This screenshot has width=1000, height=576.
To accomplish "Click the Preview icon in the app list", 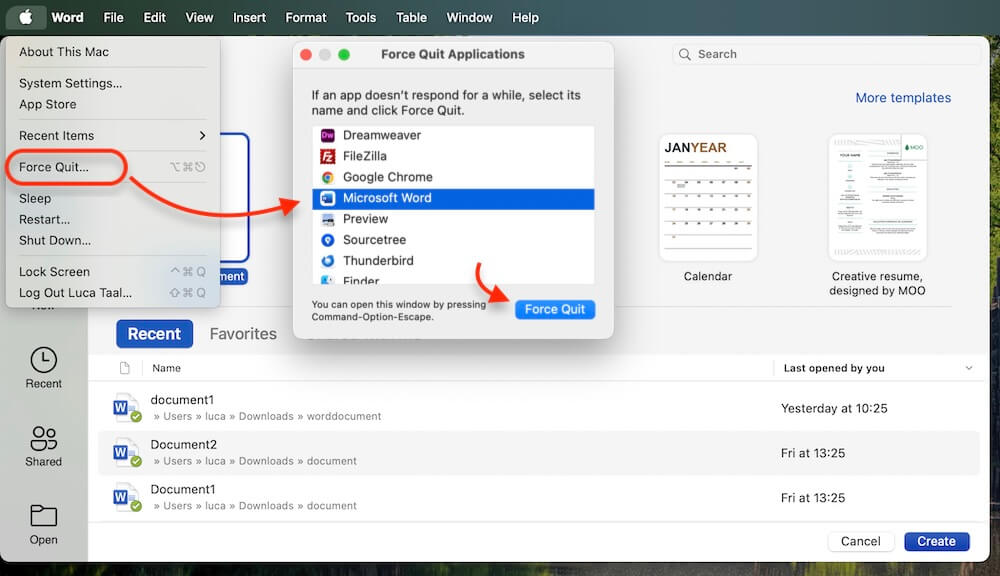I will pyautogui.click(x=329, y=219).
